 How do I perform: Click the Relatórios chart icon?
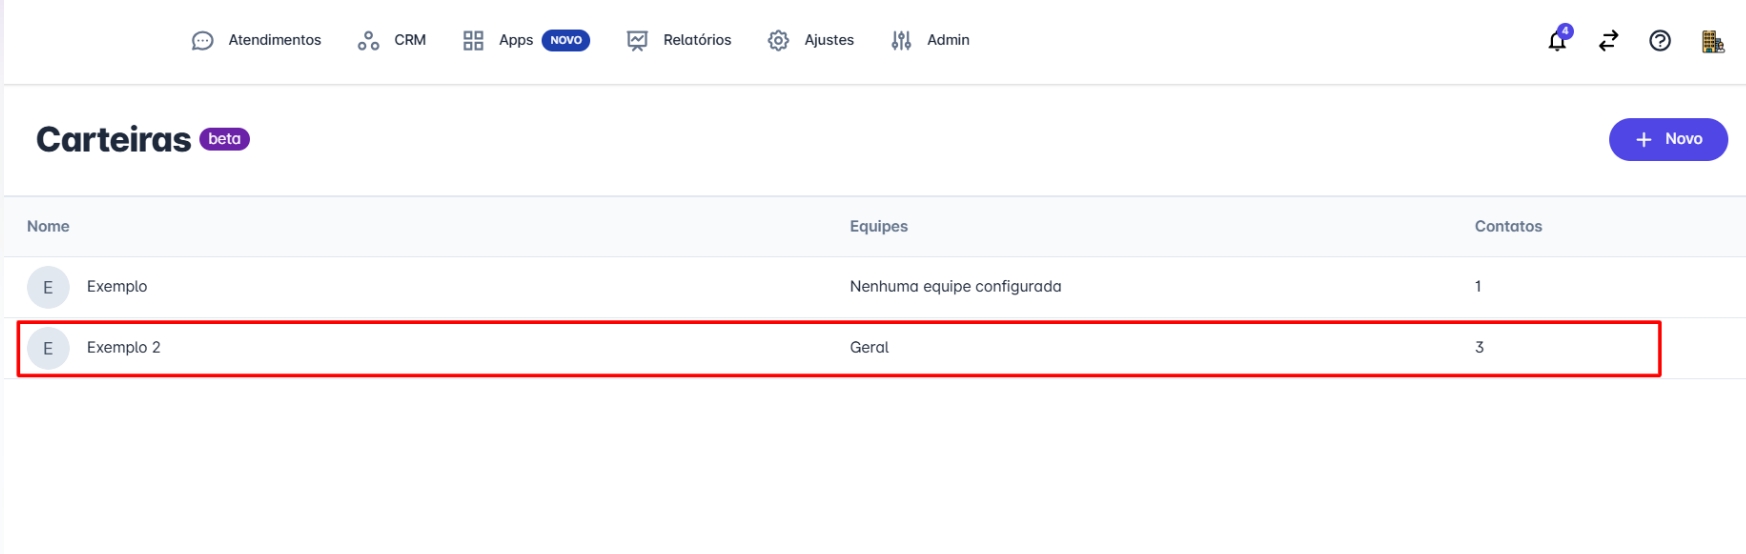click(637, 41)
